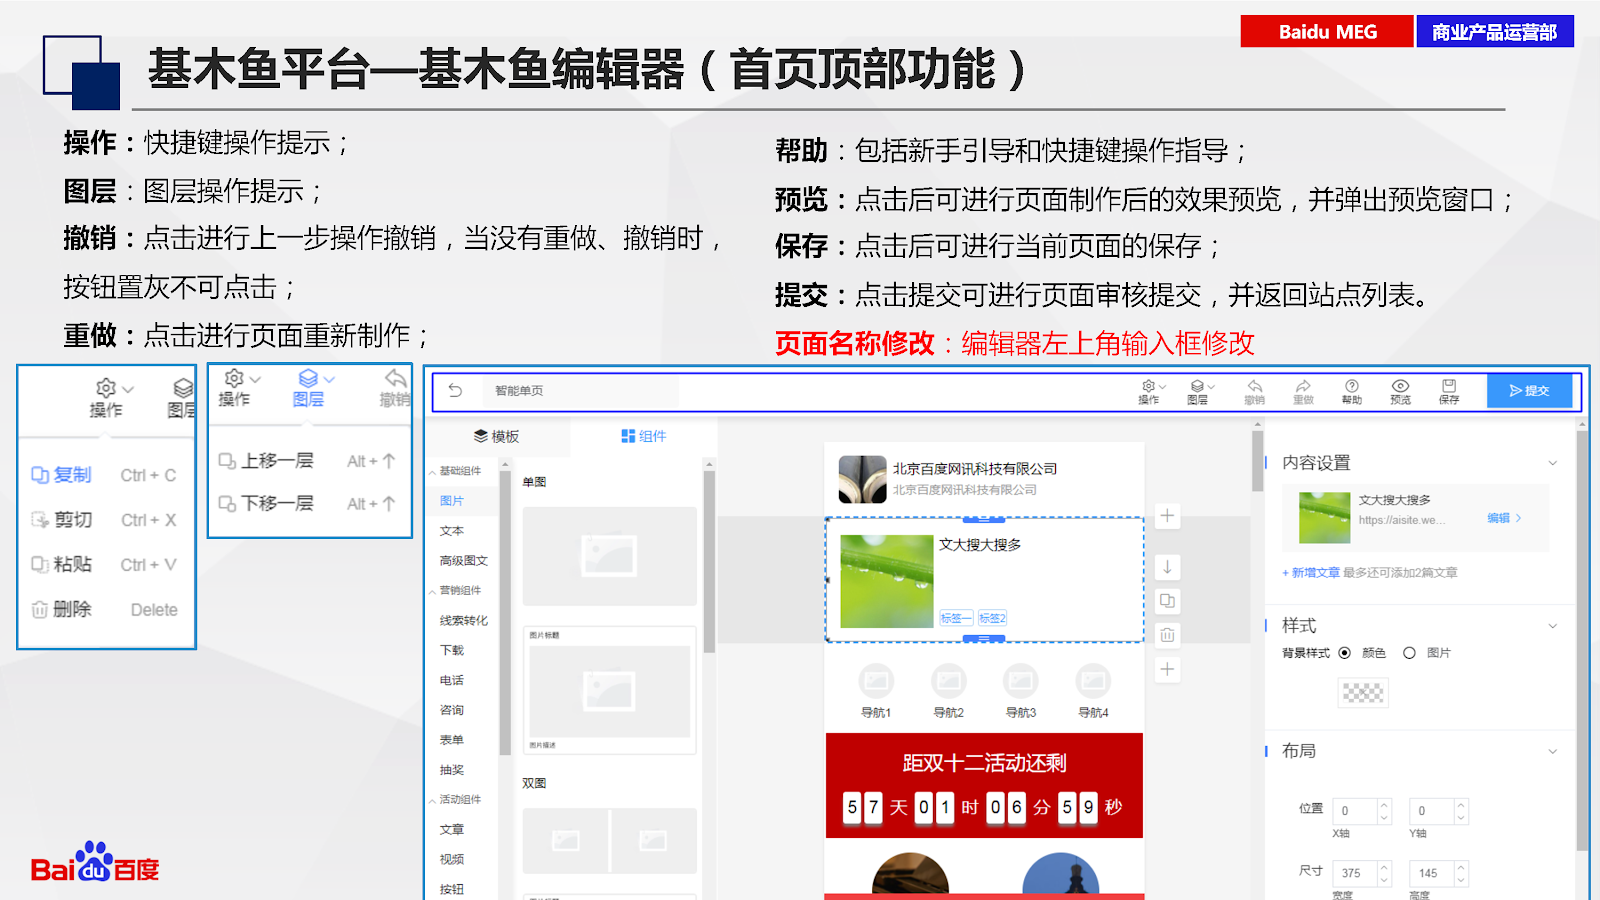Click the 距双十二活动还剩 countdown banner text
Viewport: 1600px width, 900px height.
(x=984, y=763)
